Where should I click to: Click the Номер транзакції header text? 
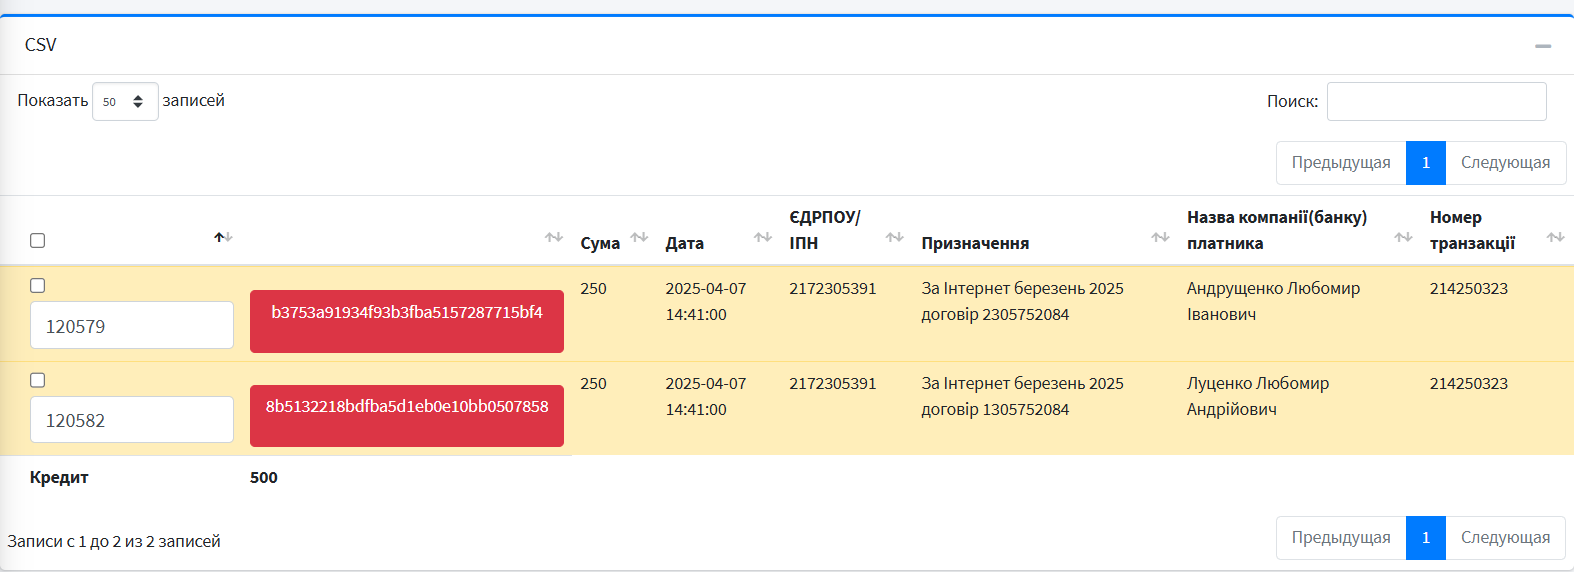coord(1472,230)
